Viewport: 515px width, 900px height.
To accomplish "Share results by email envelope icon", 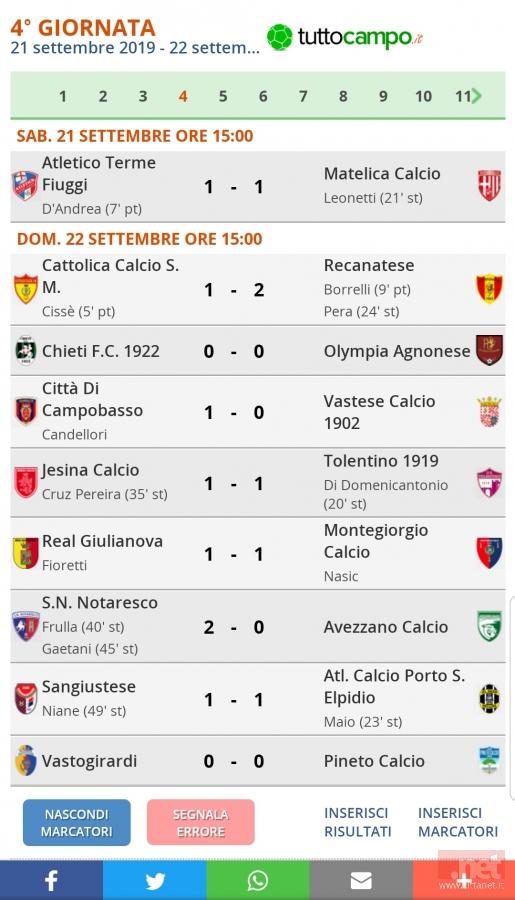I will pyautogui.click(x=361, y=880).
